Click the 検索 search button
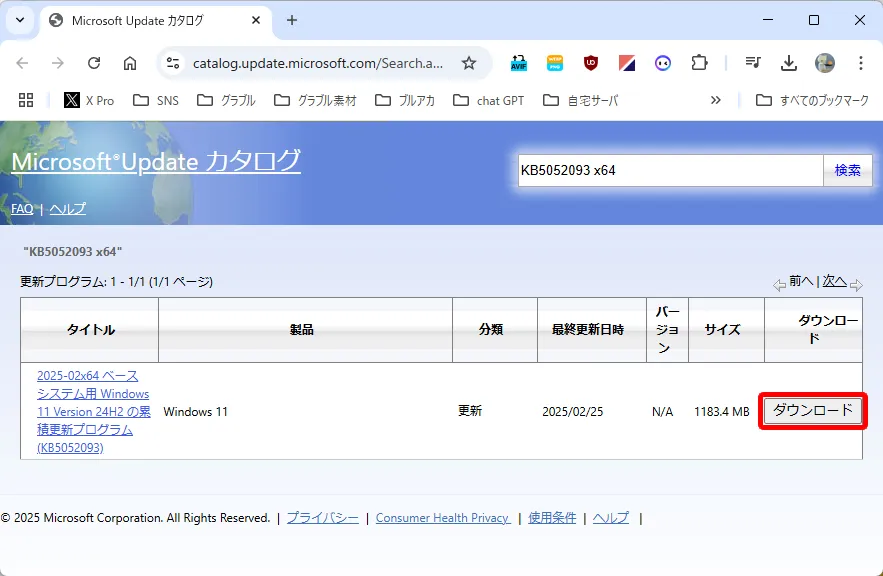 click(848, 170)
